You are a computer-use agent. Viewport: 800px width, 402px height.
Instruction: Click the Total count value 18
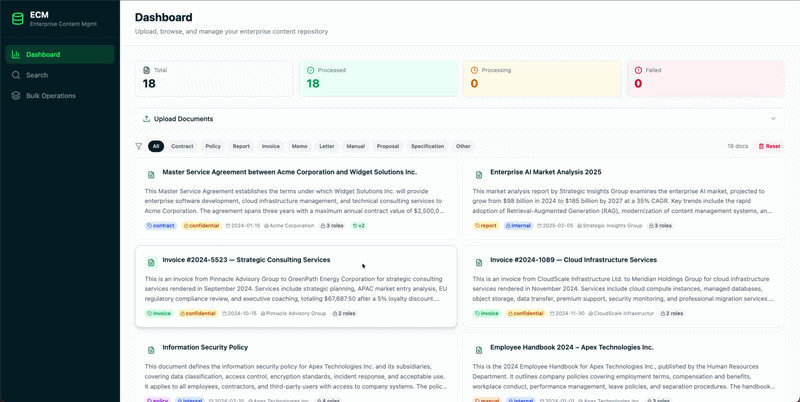point(149,84)
